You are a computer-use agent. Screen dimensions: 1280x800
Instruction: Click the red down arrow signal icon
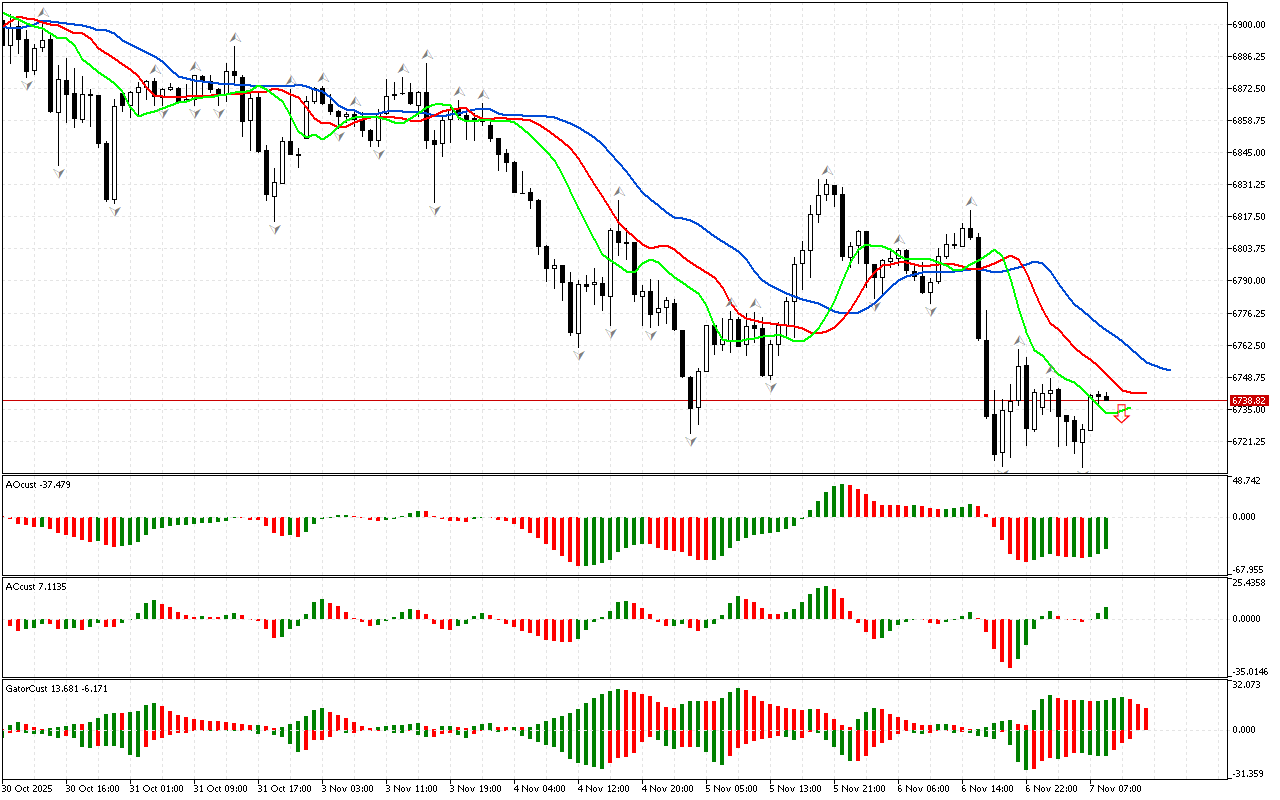pos(1122,414)
